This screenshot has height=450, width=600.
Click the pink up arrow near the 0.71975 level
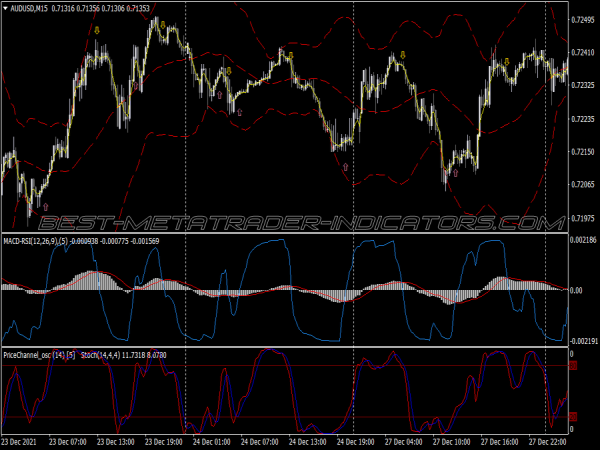46,207
